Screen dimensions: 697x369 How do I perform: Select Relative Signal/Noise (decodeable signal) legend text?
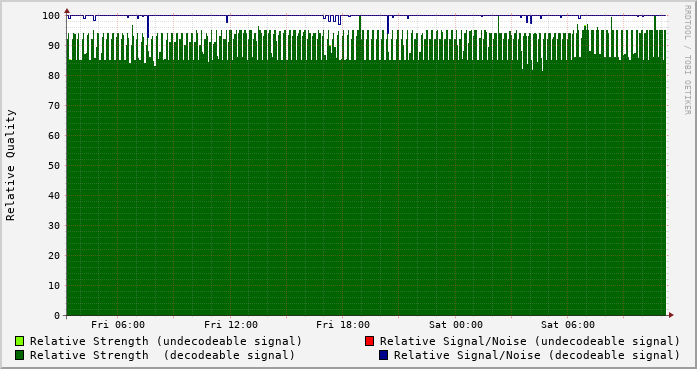click(537, 355)
